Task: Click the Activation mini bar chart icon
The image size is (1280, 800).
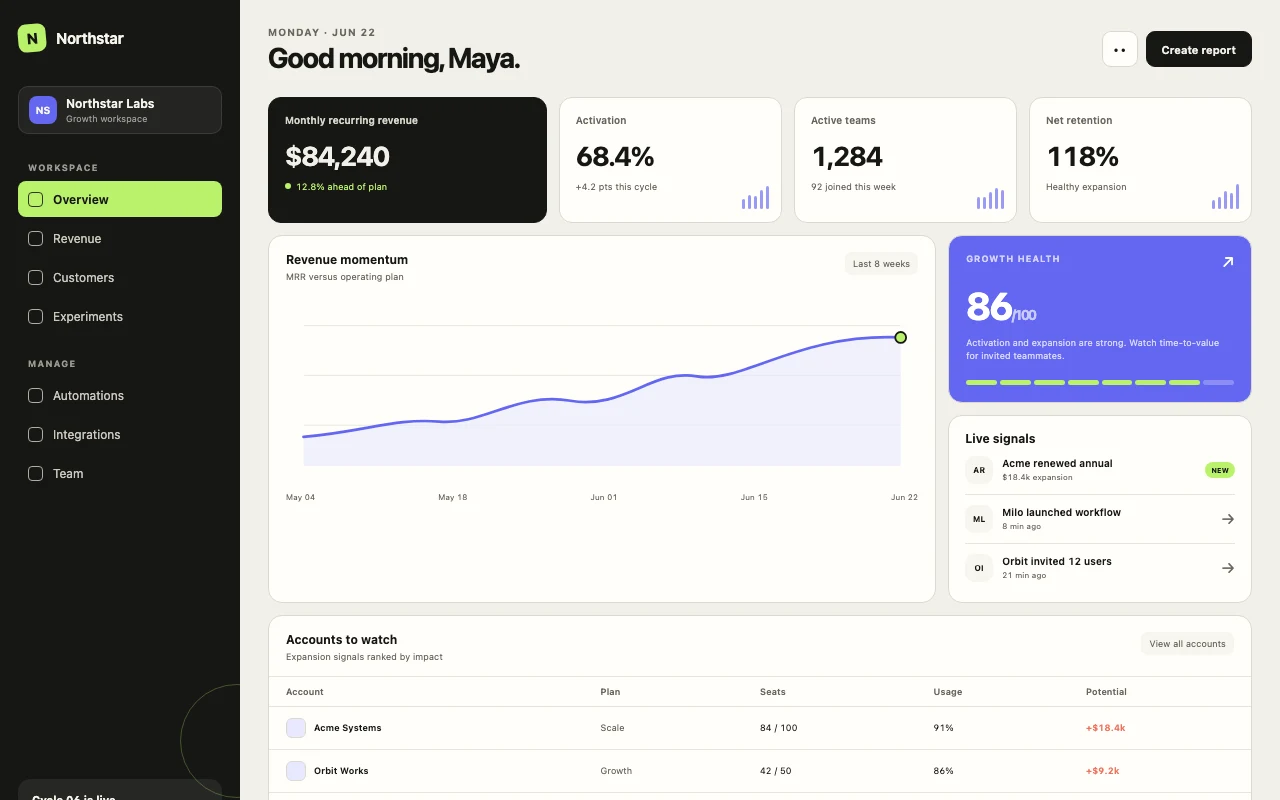Action: pyautogui.click(x=755, y=197)
